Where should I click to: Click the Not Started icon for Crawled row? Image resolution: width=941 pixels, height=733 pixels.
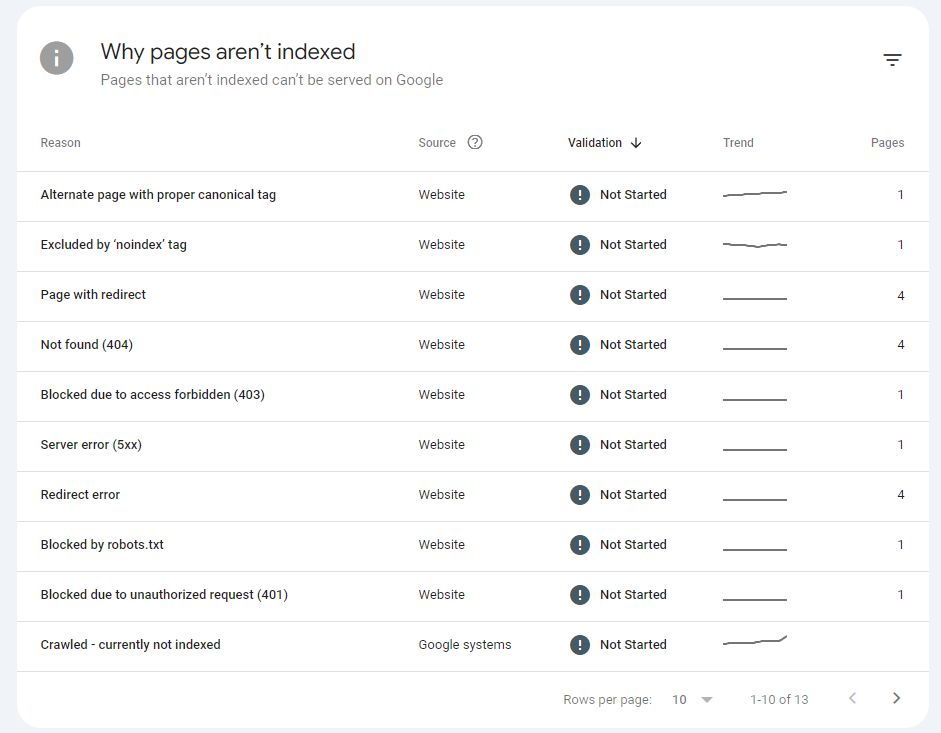[x=580, y=645]
